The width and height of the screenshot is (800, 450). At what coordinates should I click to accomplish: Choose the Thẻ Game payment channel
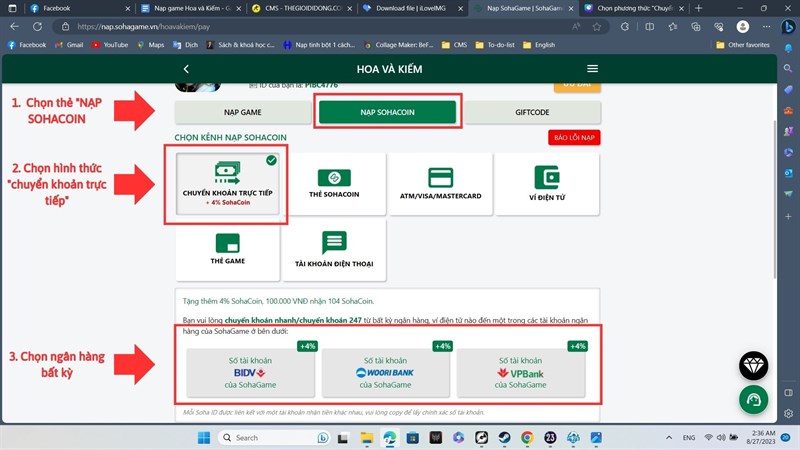(x=228, y=250)
